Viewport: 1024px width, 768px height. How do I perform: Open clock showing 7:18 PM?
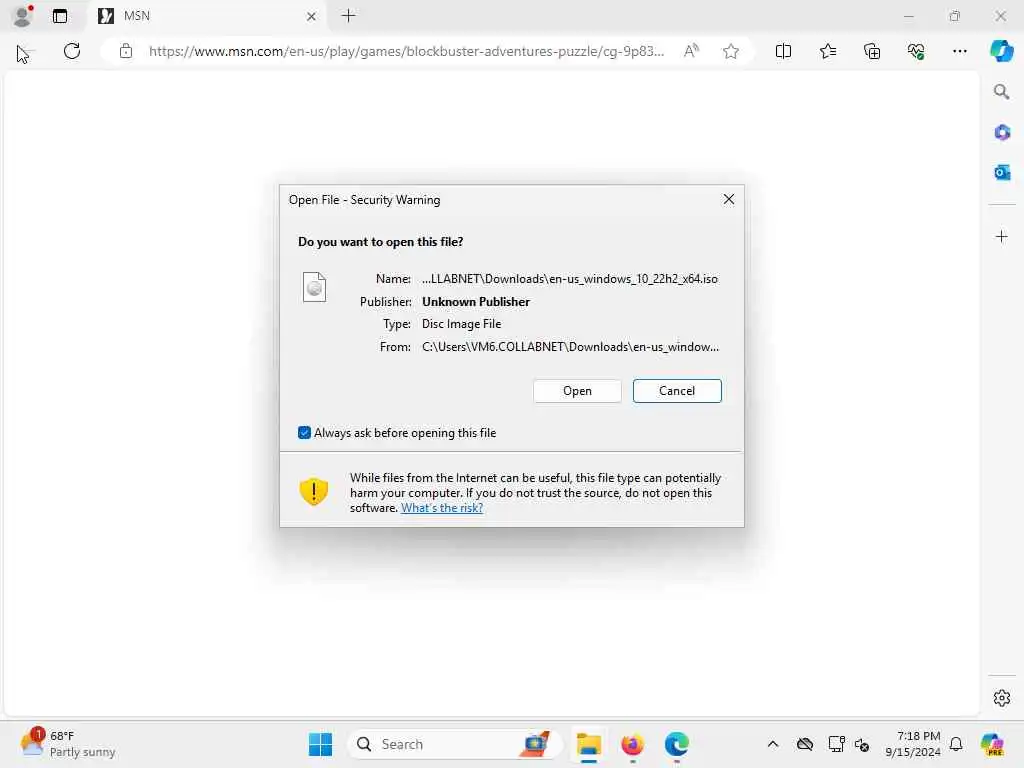click(912, 744)
